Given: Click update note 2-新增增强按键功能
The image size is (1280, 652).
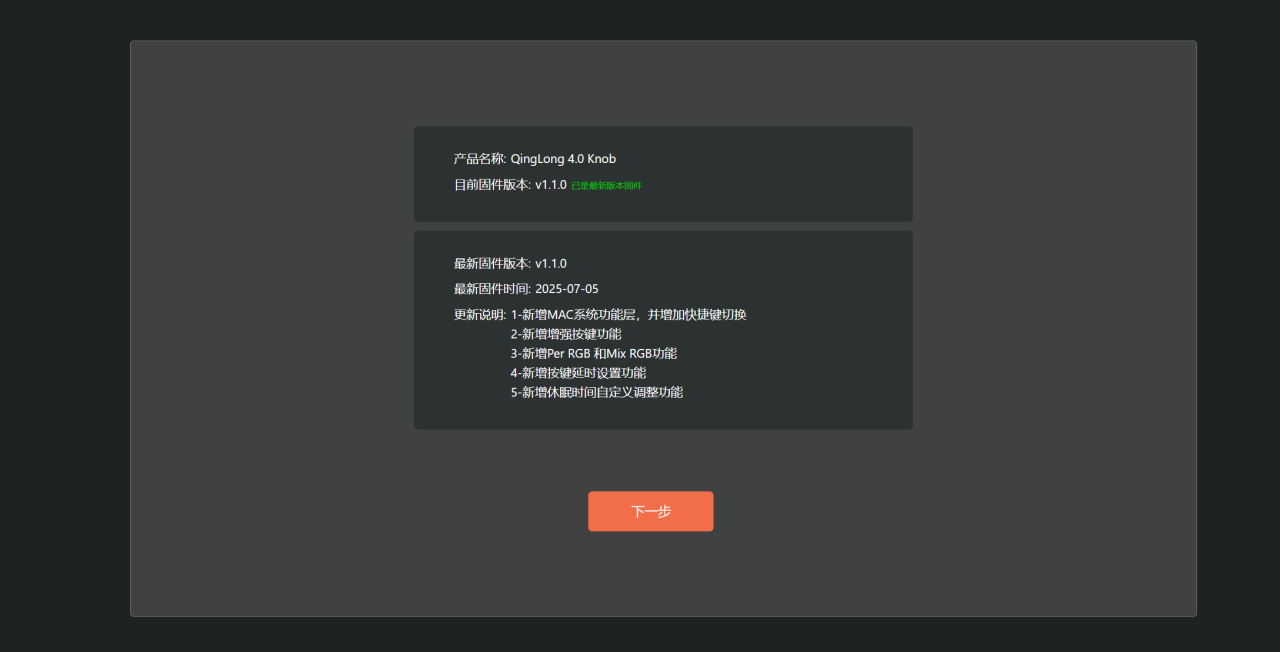Looking at the screenshot, I should pyautogui.click(x=566, y=334).
